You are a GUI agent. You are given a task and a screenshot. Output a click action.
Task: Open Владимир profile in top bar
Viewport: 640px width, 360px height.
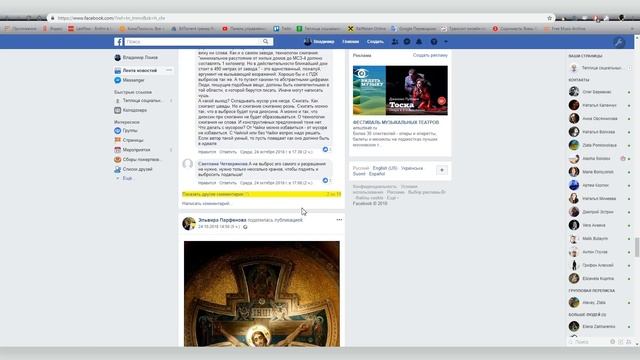point(320,42)
